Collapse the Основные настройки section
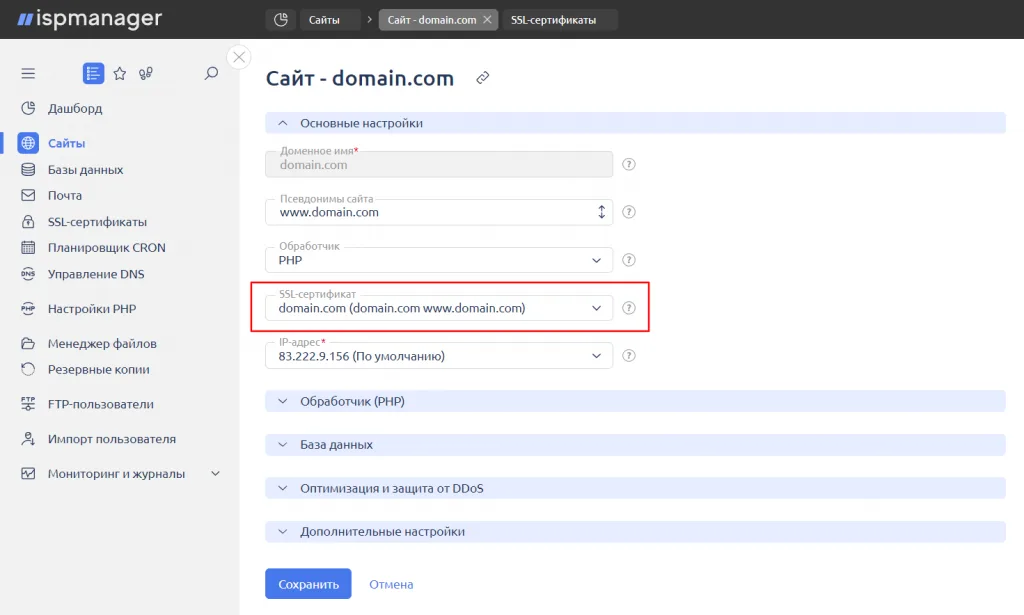 tap(635, 123)
